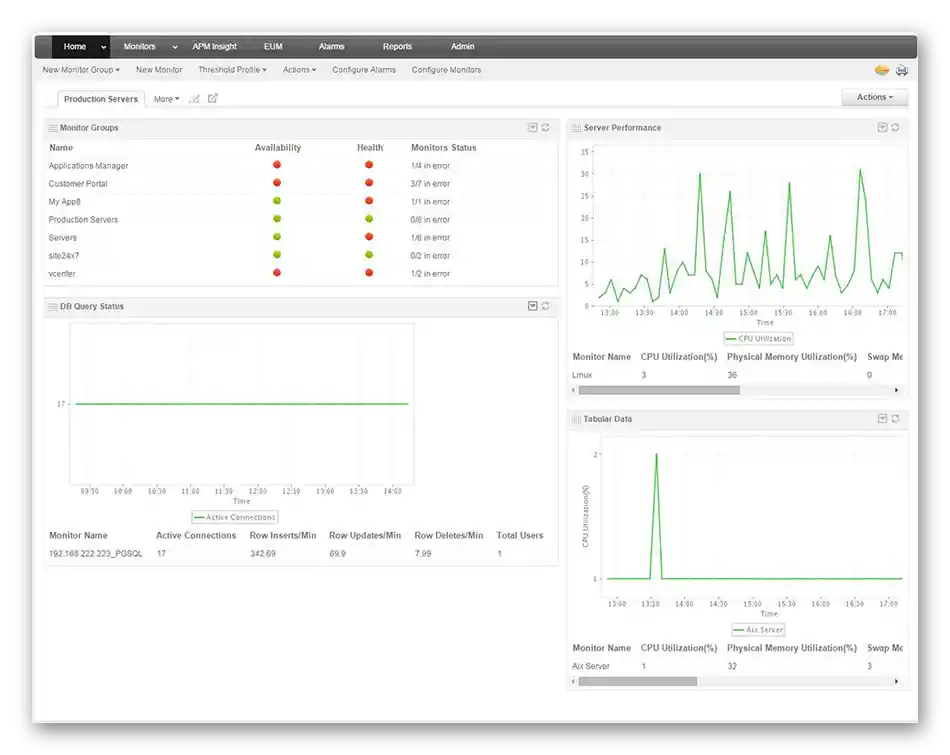Click Production Servers green health indicator

369,219
